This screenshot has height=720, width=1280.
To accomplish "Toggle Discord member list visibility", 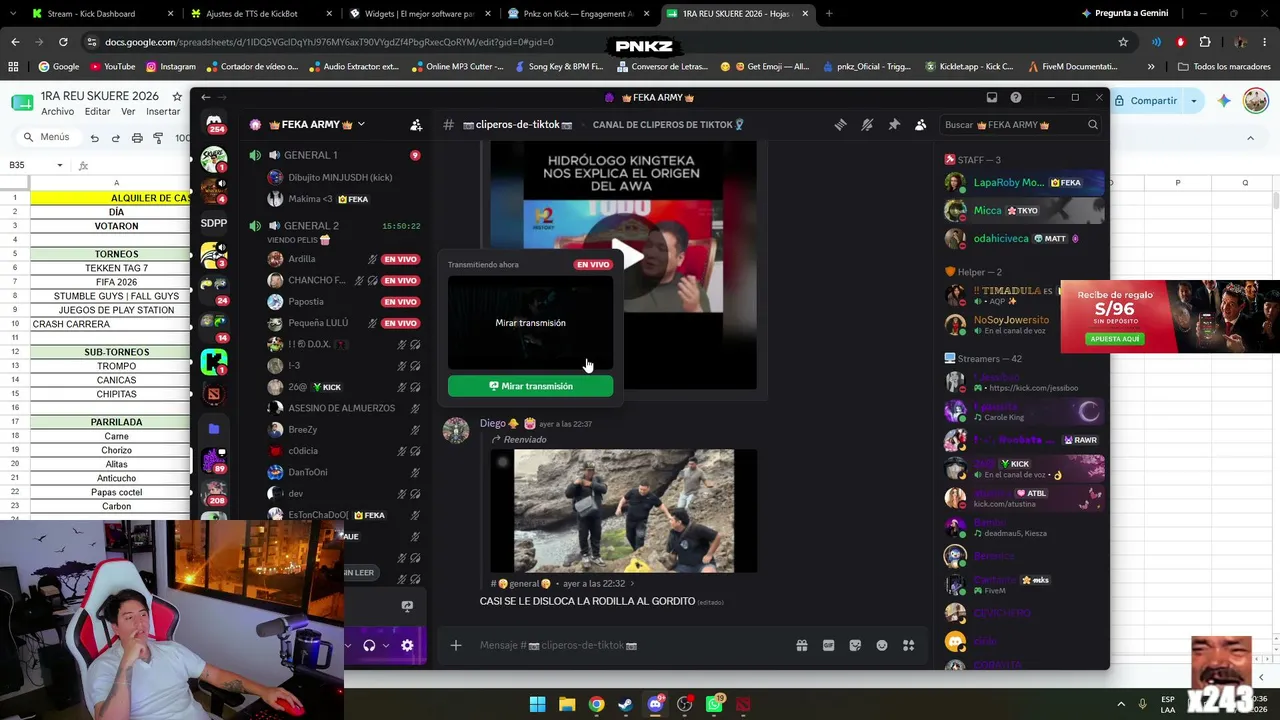I will (920, 125).
